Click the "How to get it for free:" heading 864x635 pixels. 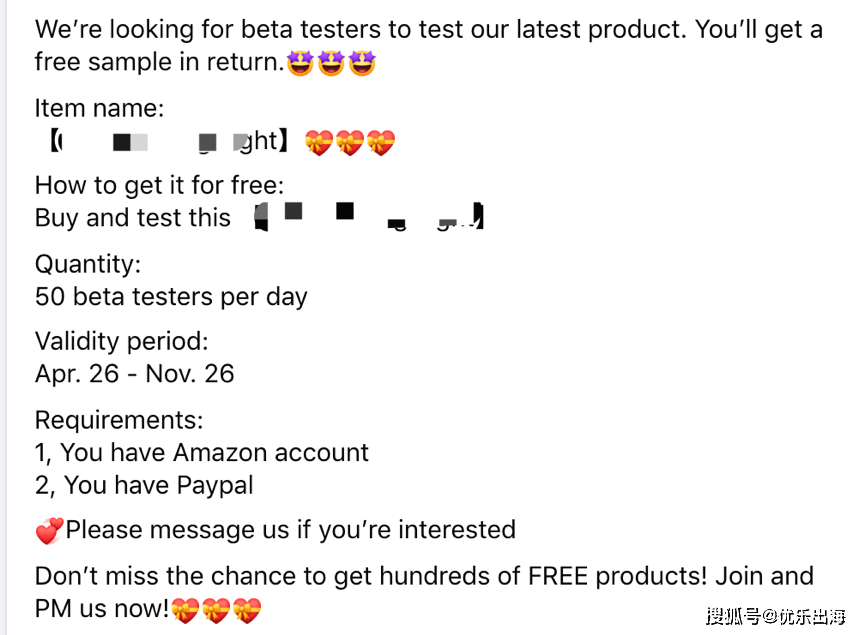[159, 185]
